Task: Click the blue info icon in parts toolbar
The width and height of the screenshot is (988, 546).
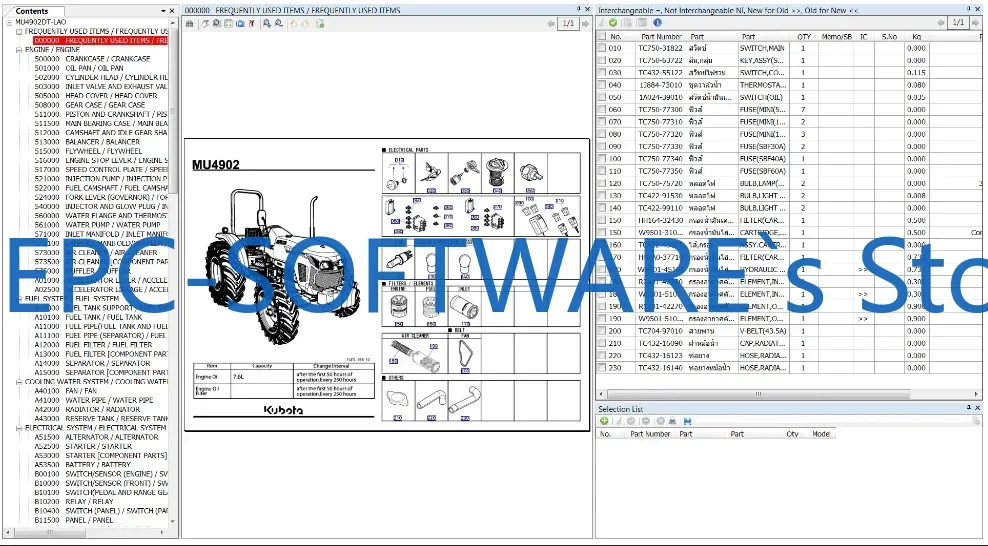Action: [x=657, y=22]
